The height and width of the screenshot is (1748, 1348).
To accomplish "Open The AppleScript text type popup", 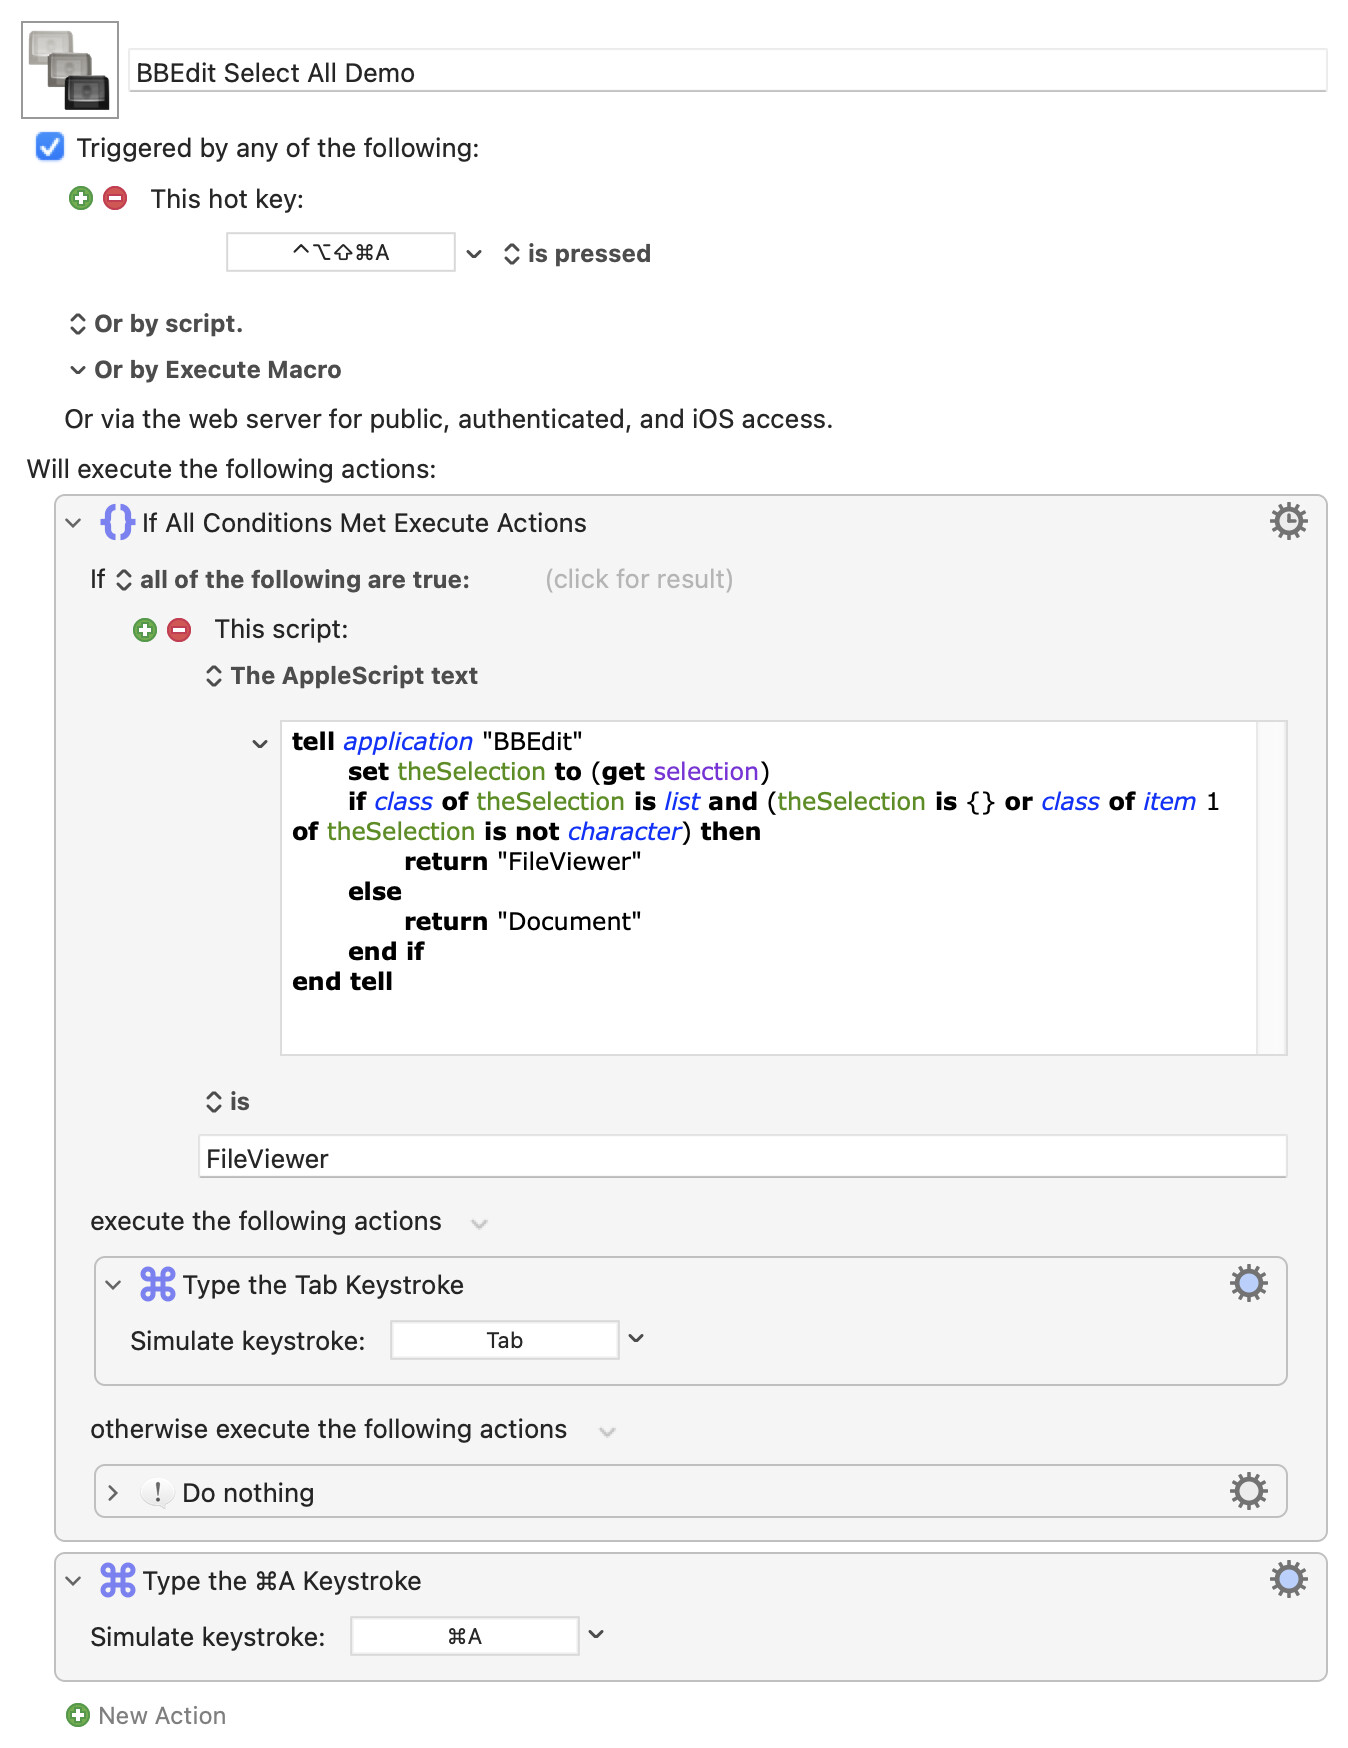I will coord(342,675).
